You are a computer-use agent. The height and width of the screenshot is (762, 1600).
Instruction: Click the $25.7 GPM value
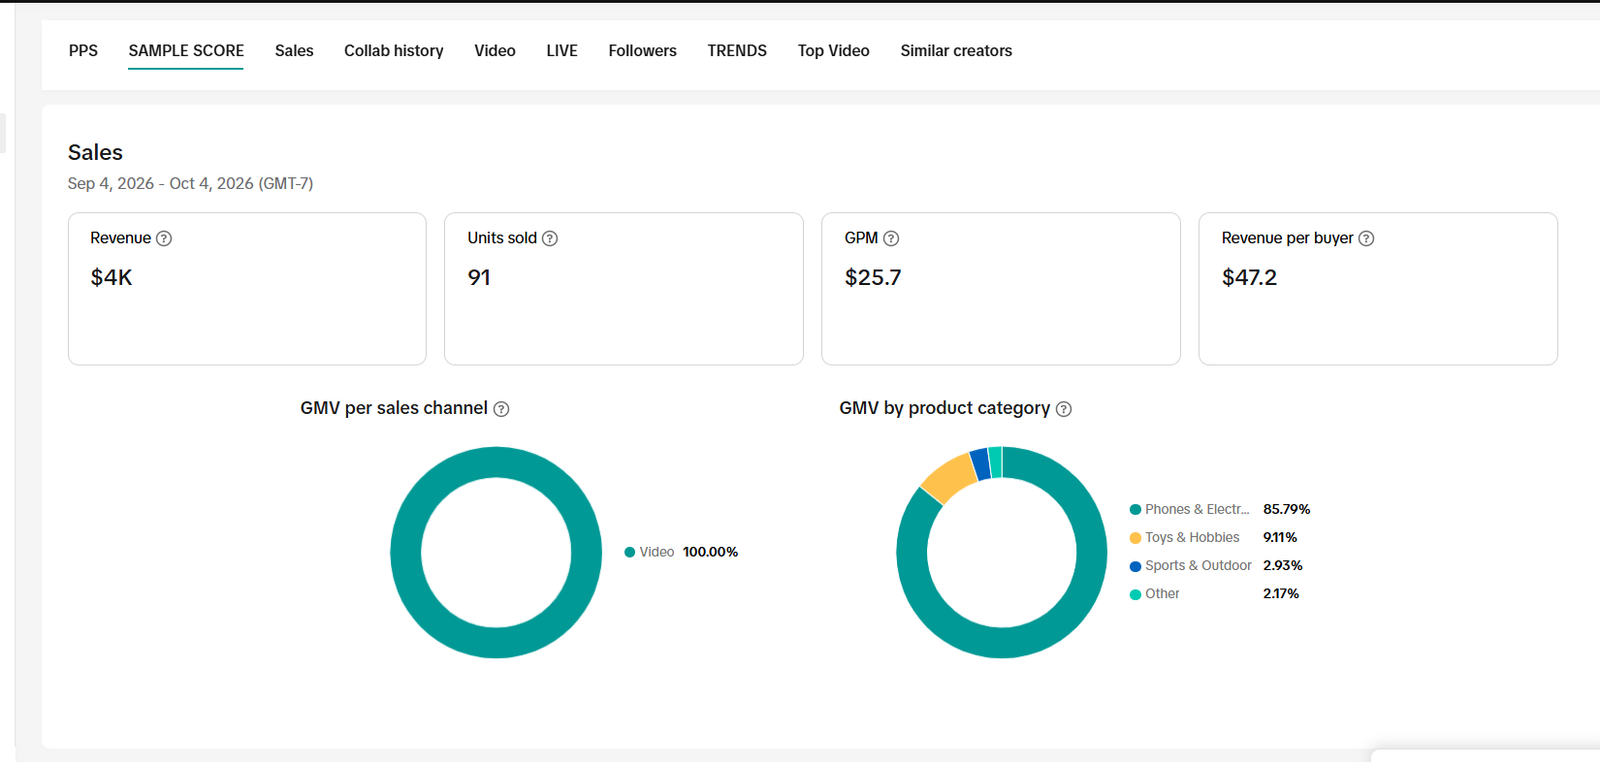coord(873,278)
